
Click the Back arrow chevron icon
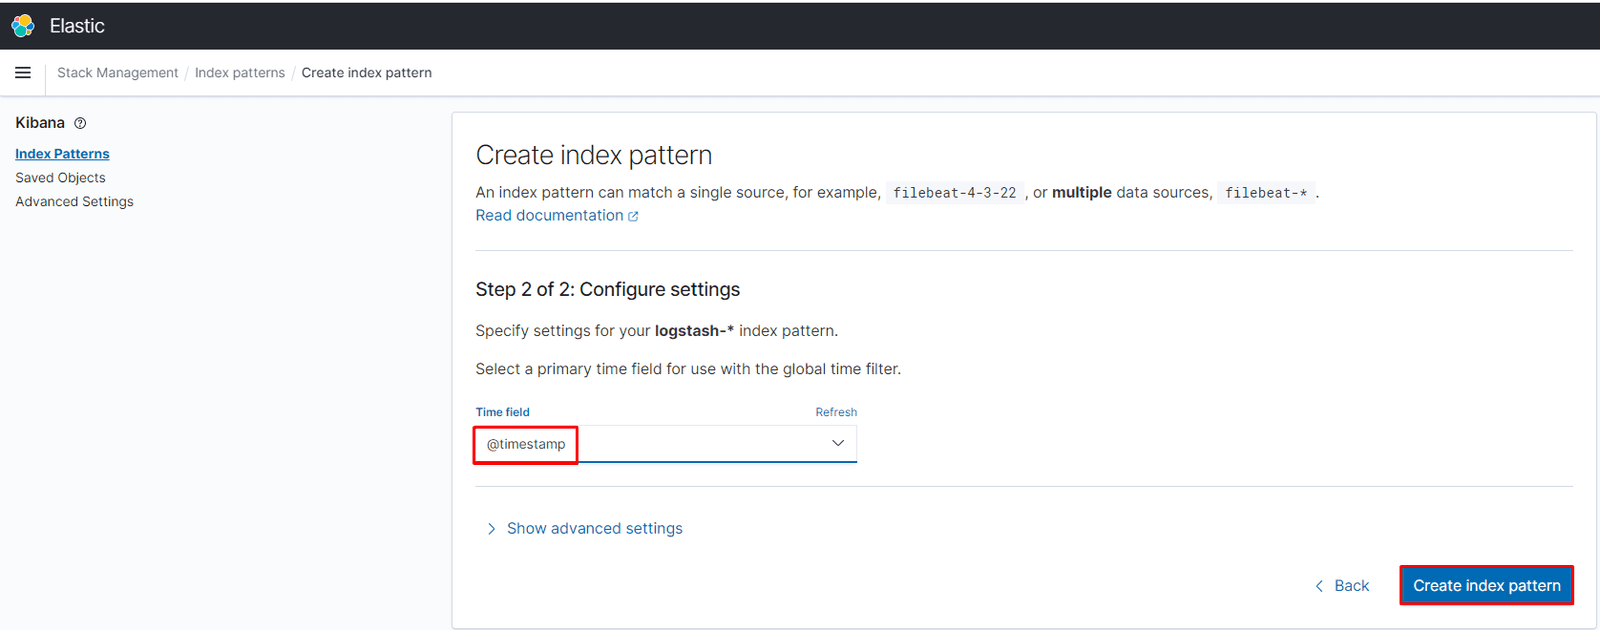click(x=1319, y=586)
